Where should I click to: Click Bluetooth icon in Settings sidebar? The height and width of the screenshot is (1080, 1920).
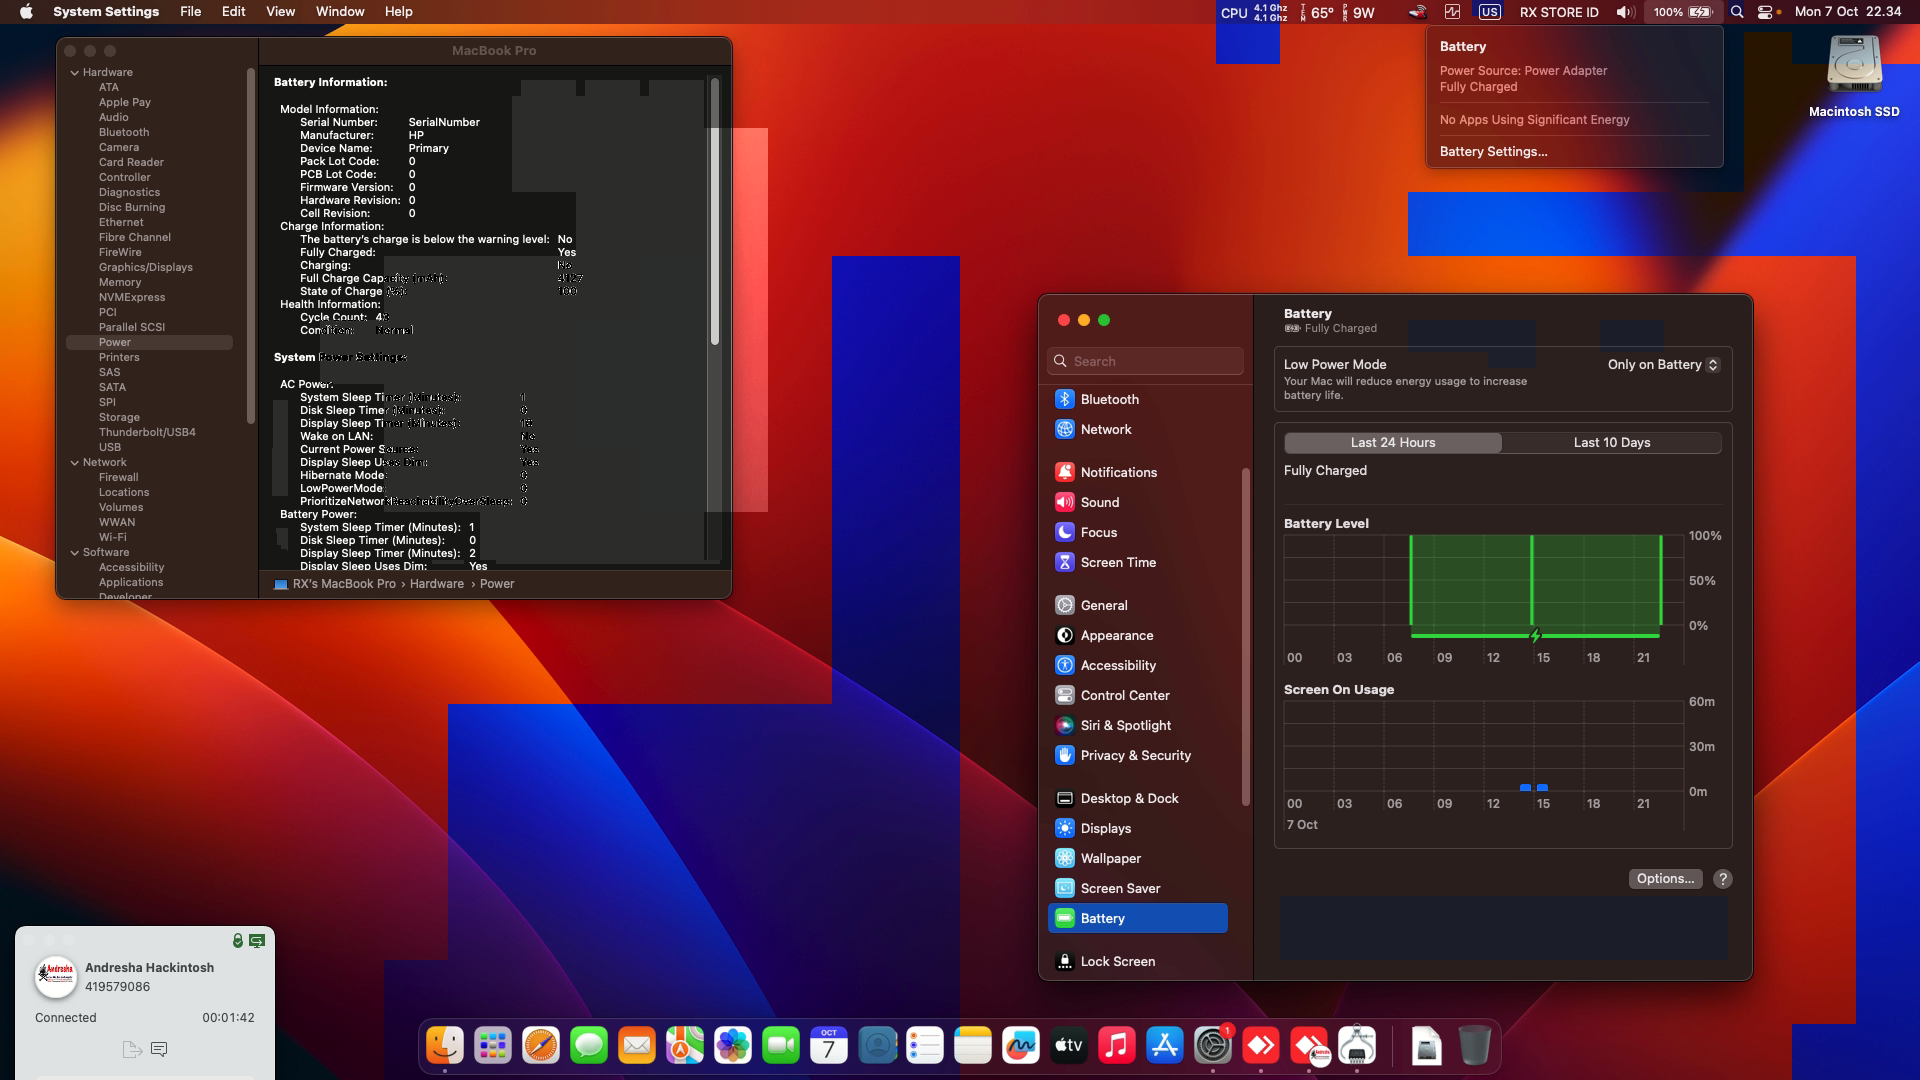[x=1065, y=399]
